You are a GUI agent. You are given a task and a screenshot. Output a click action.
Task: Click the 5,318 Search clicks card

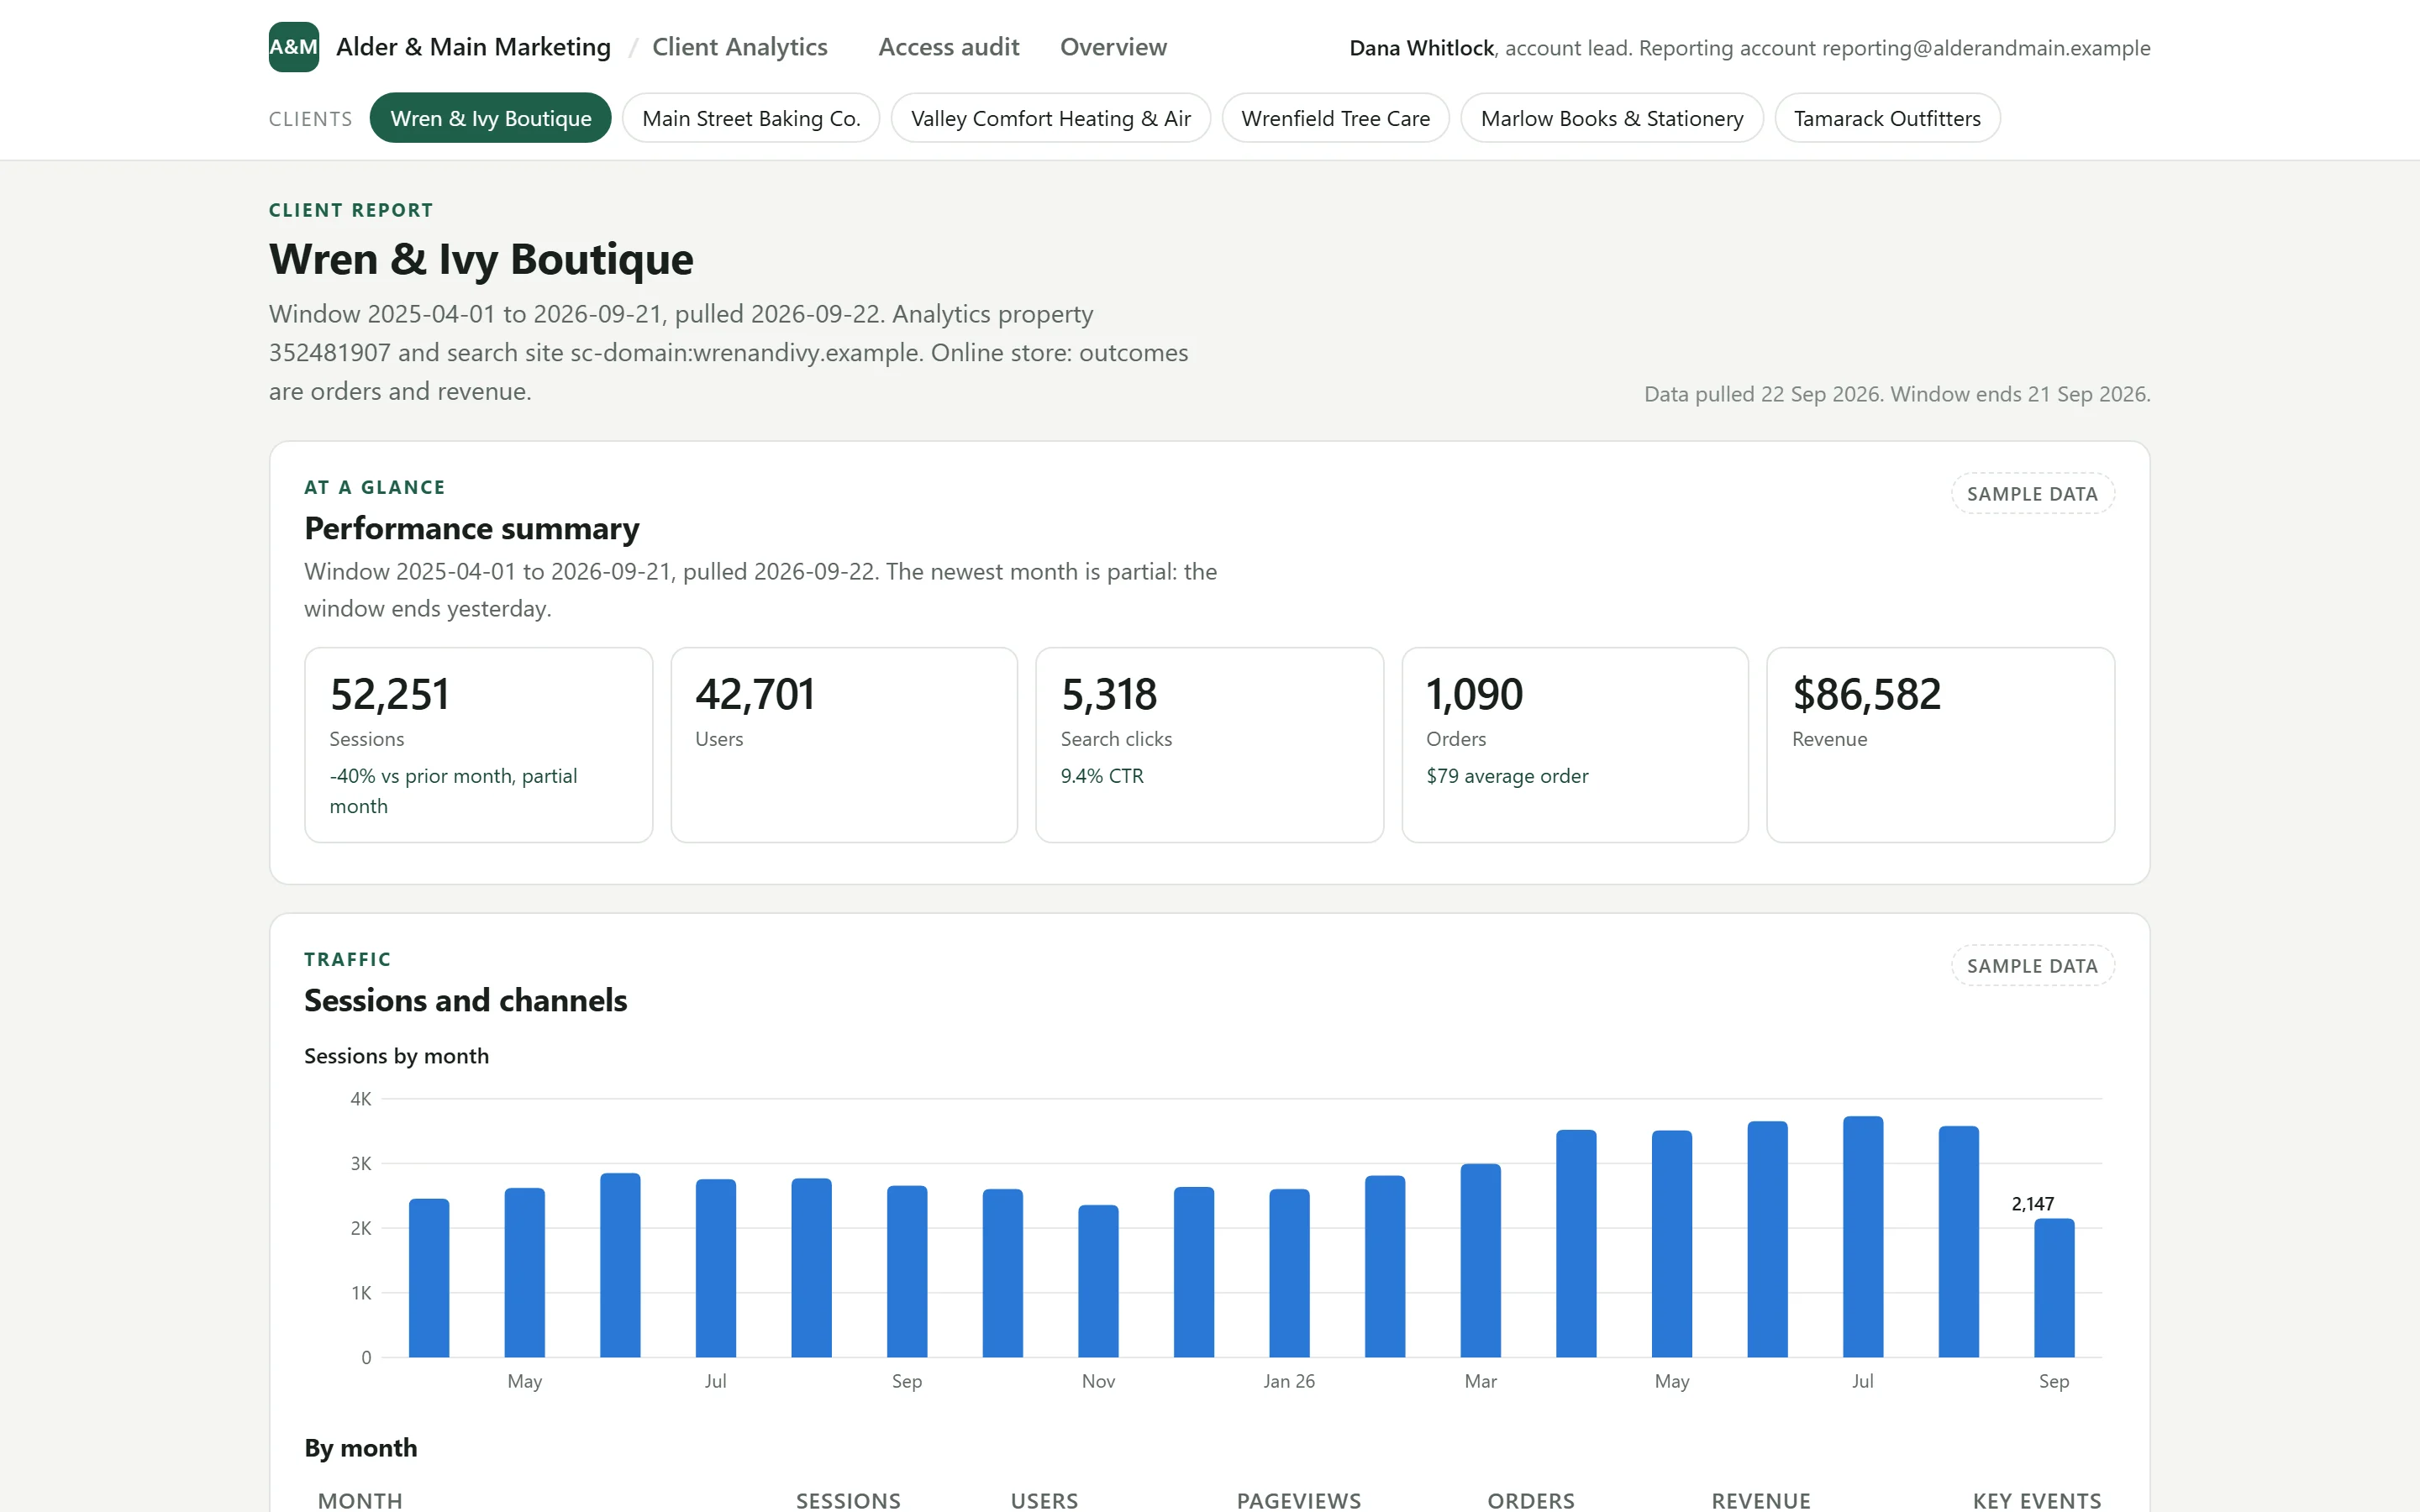click(x=1209, y=744)
